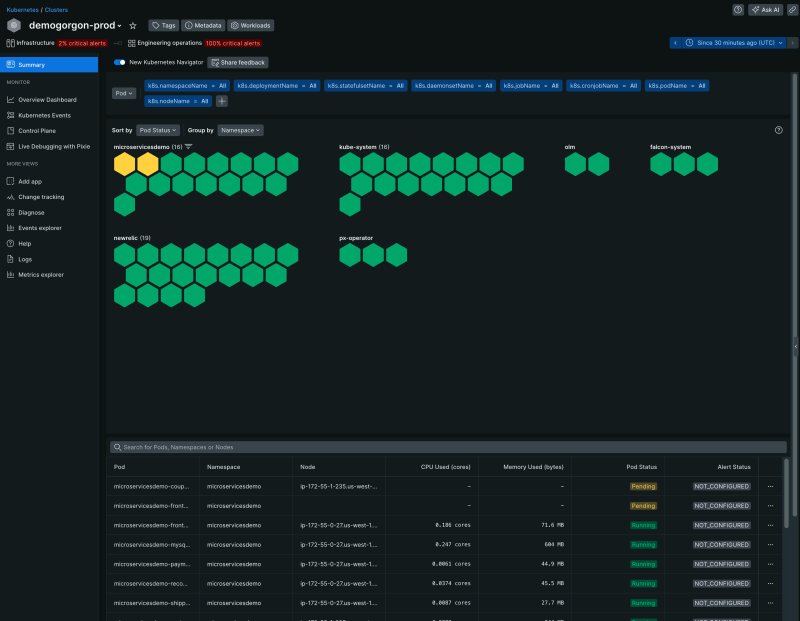
Task: Open the Workloads button in the header
Action: 251,25
